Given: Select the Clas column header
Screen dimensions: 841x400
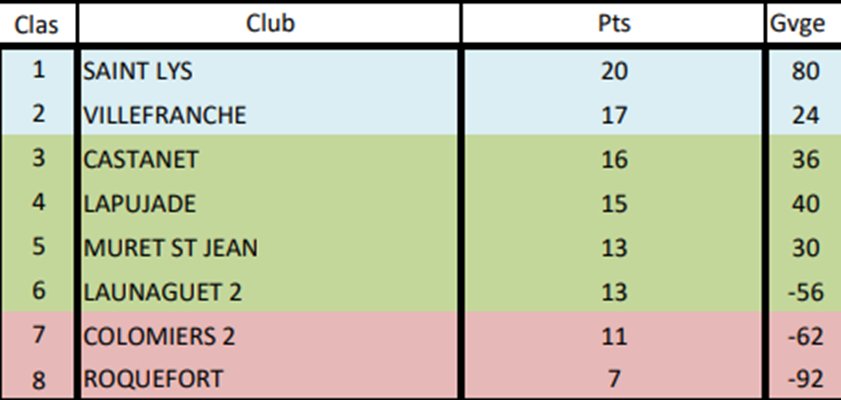Looking at the screenshot, I should click(x=38, y=25).
